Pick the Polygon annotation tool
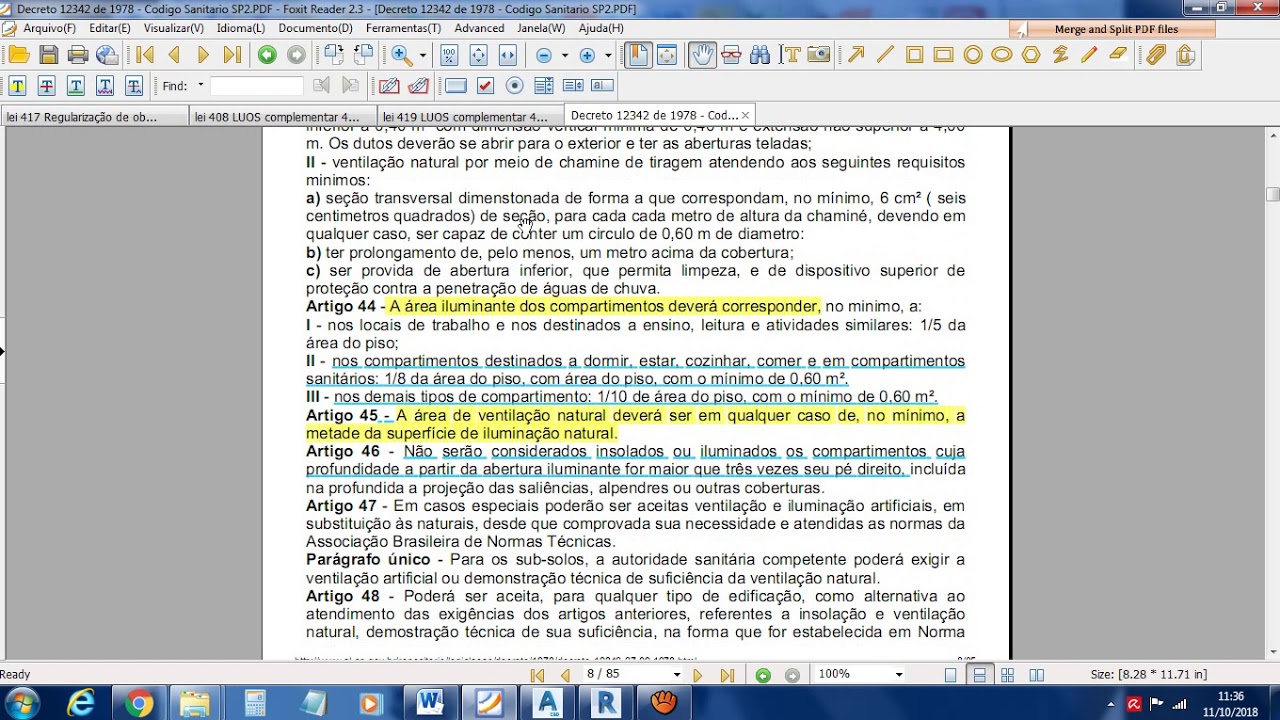Screen dimensions: 1280x720 point(1031,55)
